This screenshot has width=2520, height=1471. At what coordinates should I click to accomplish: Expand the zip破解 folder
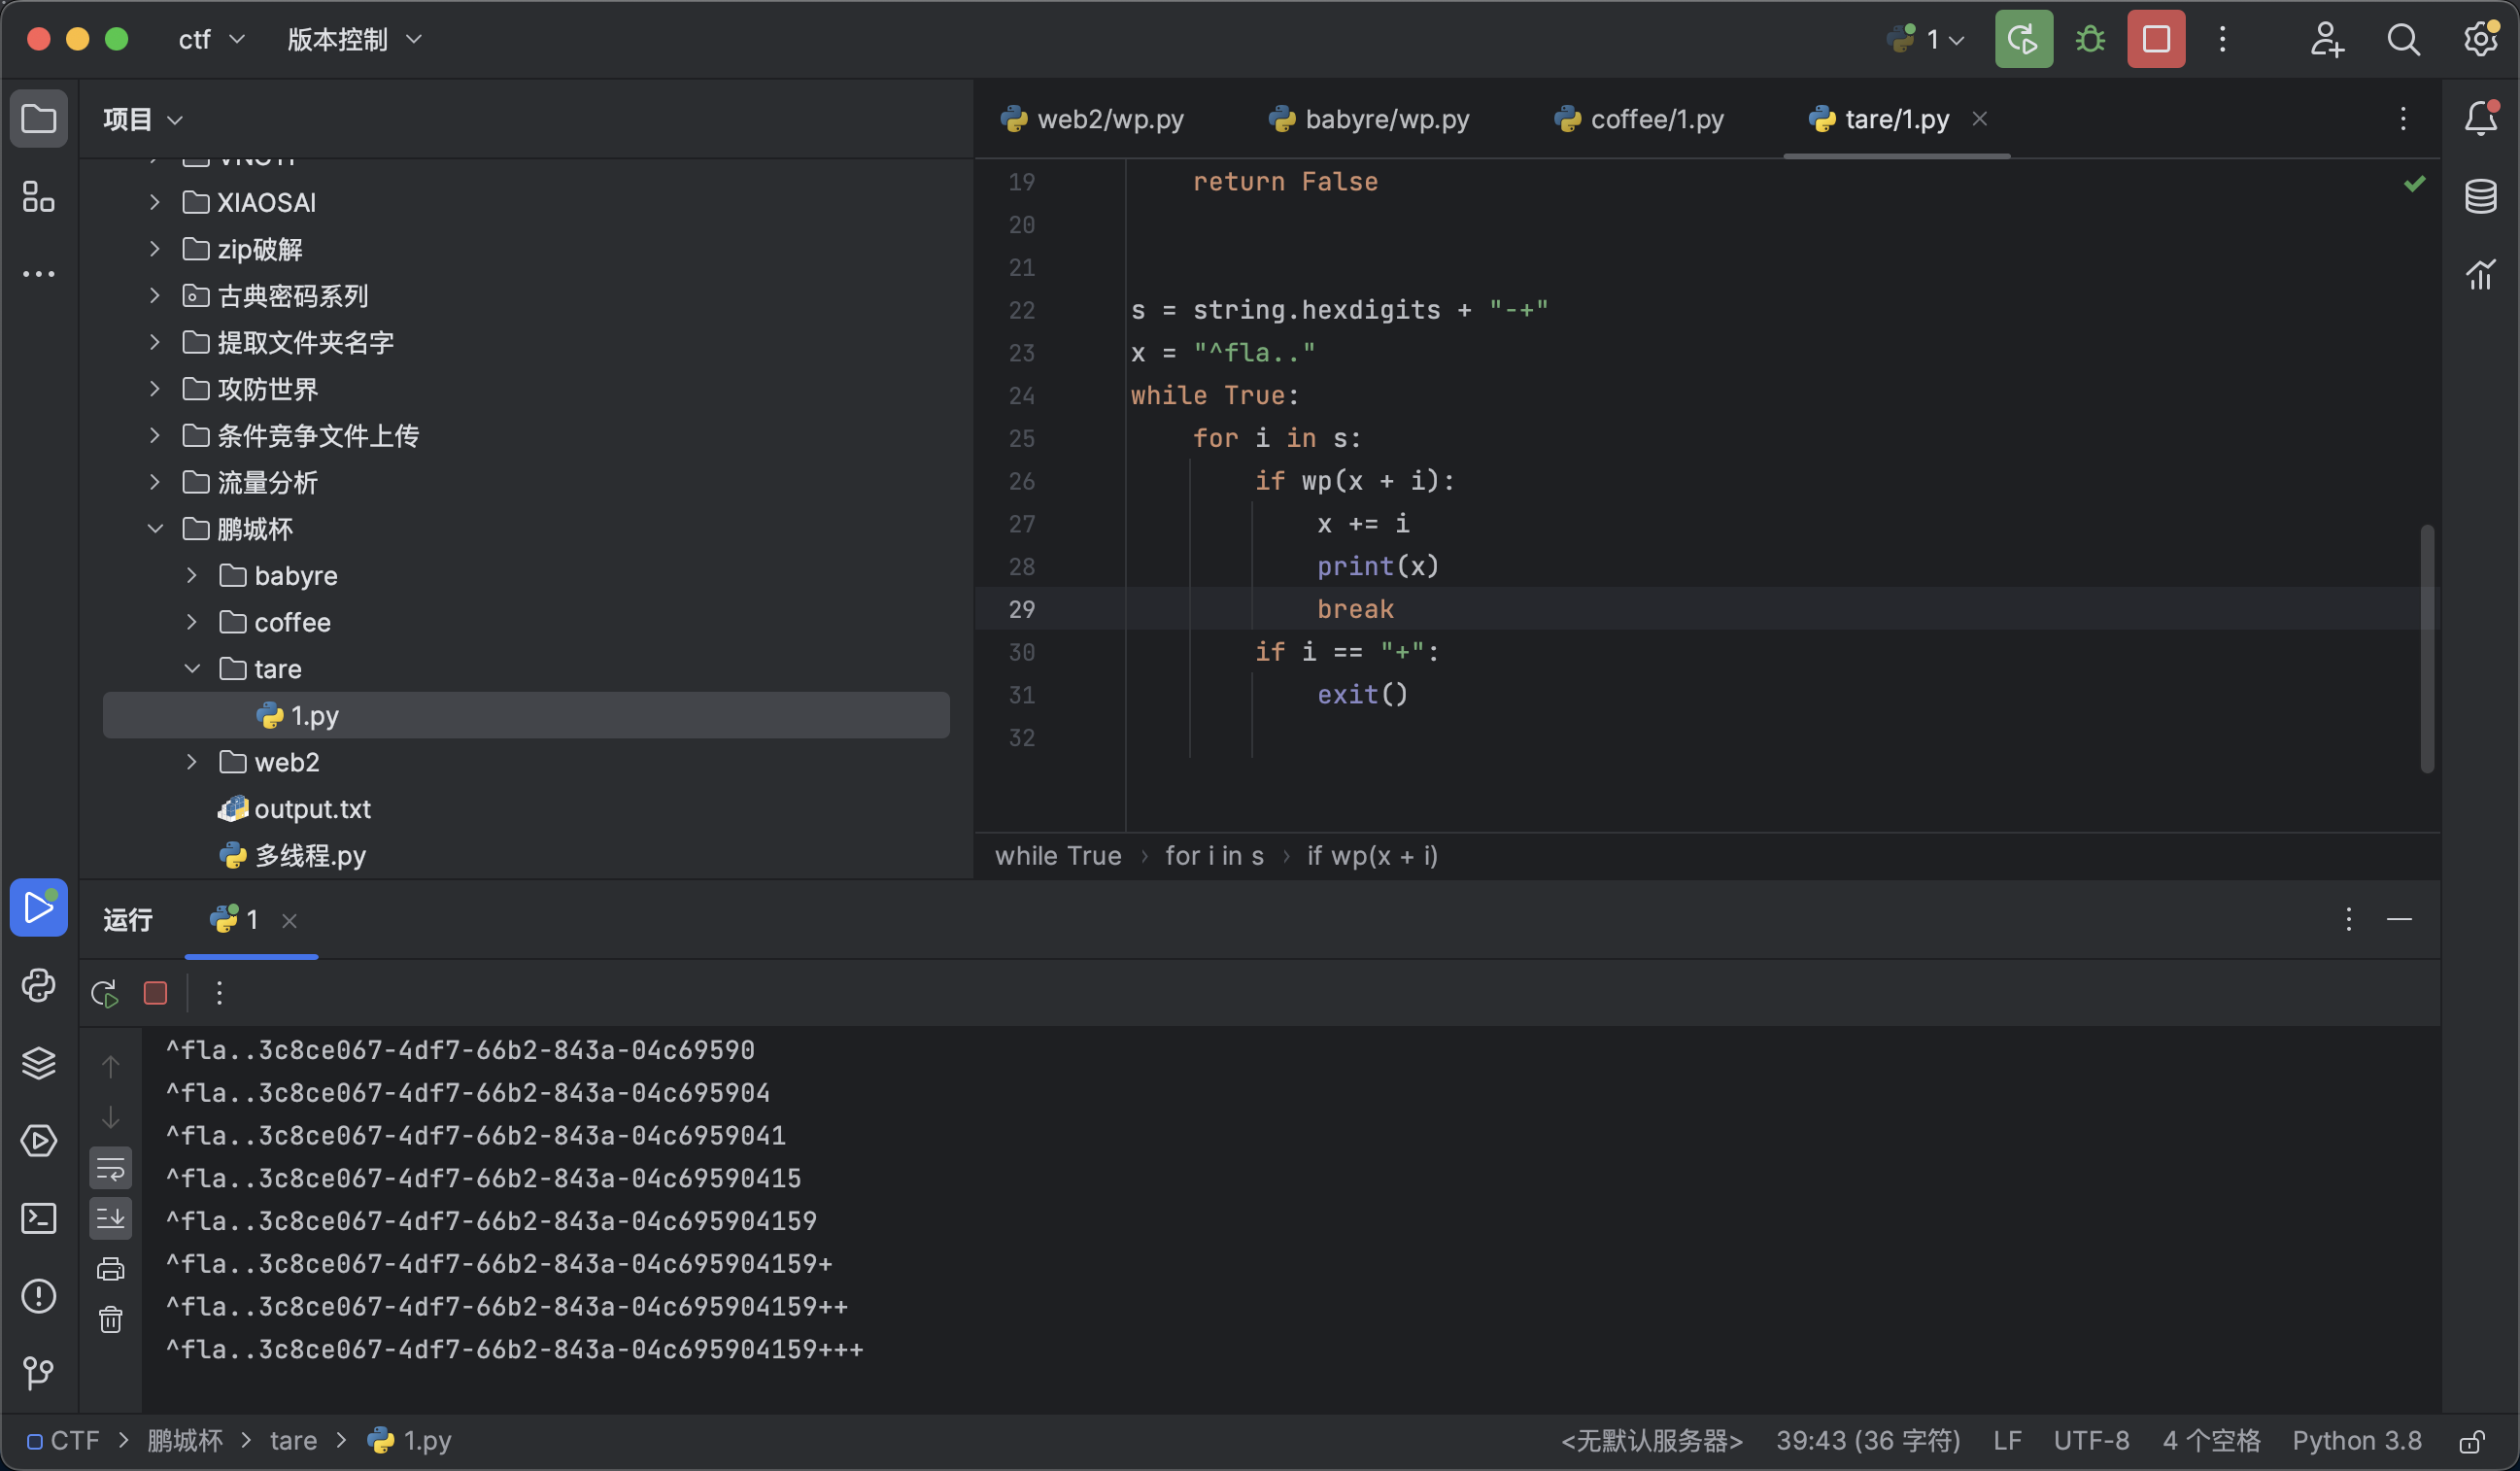point(154,249)
